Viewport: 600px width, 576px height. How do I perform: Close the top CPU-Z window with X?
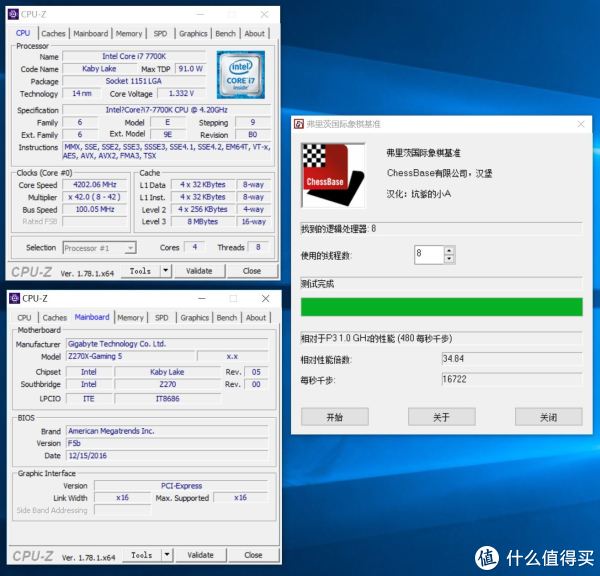click(264, 15)
